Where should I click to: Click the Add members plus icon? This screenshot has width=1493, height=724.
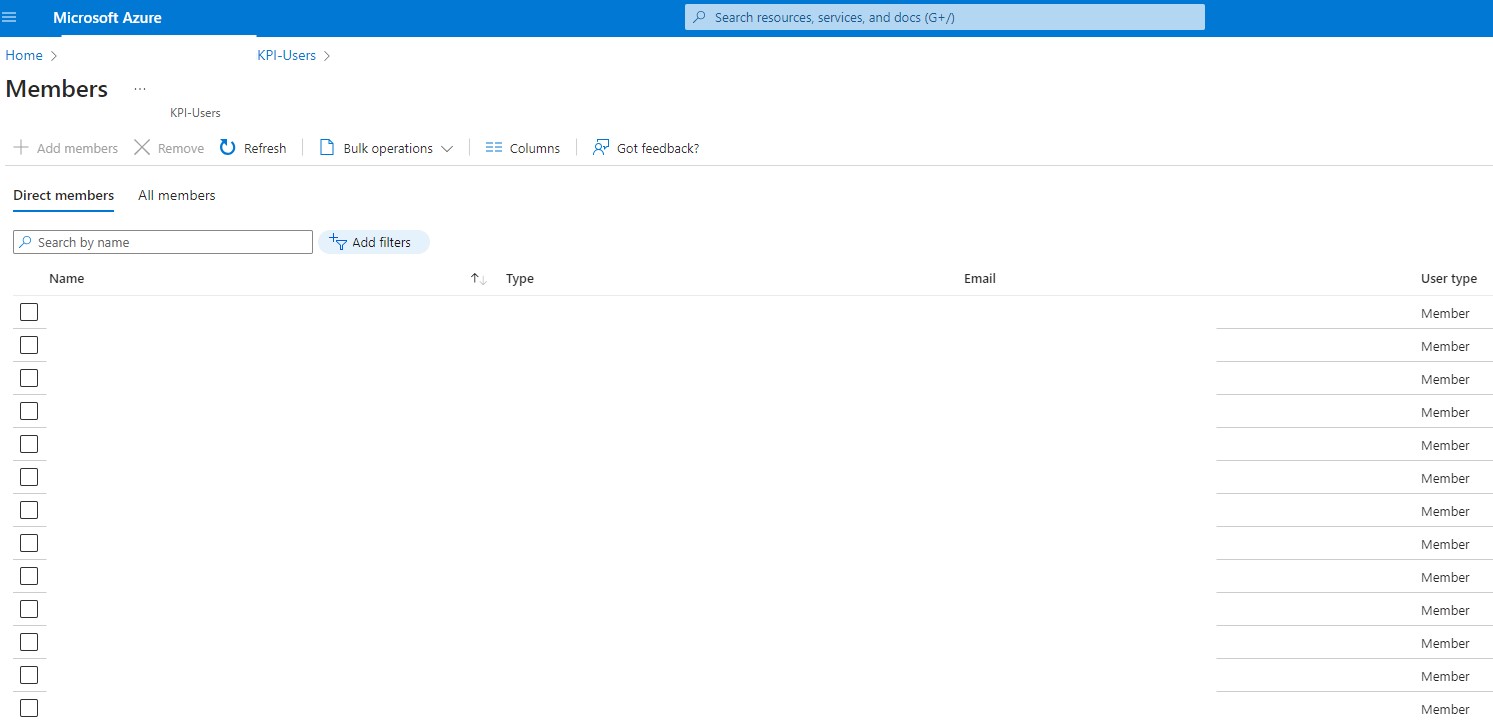(x=20, y=147)
